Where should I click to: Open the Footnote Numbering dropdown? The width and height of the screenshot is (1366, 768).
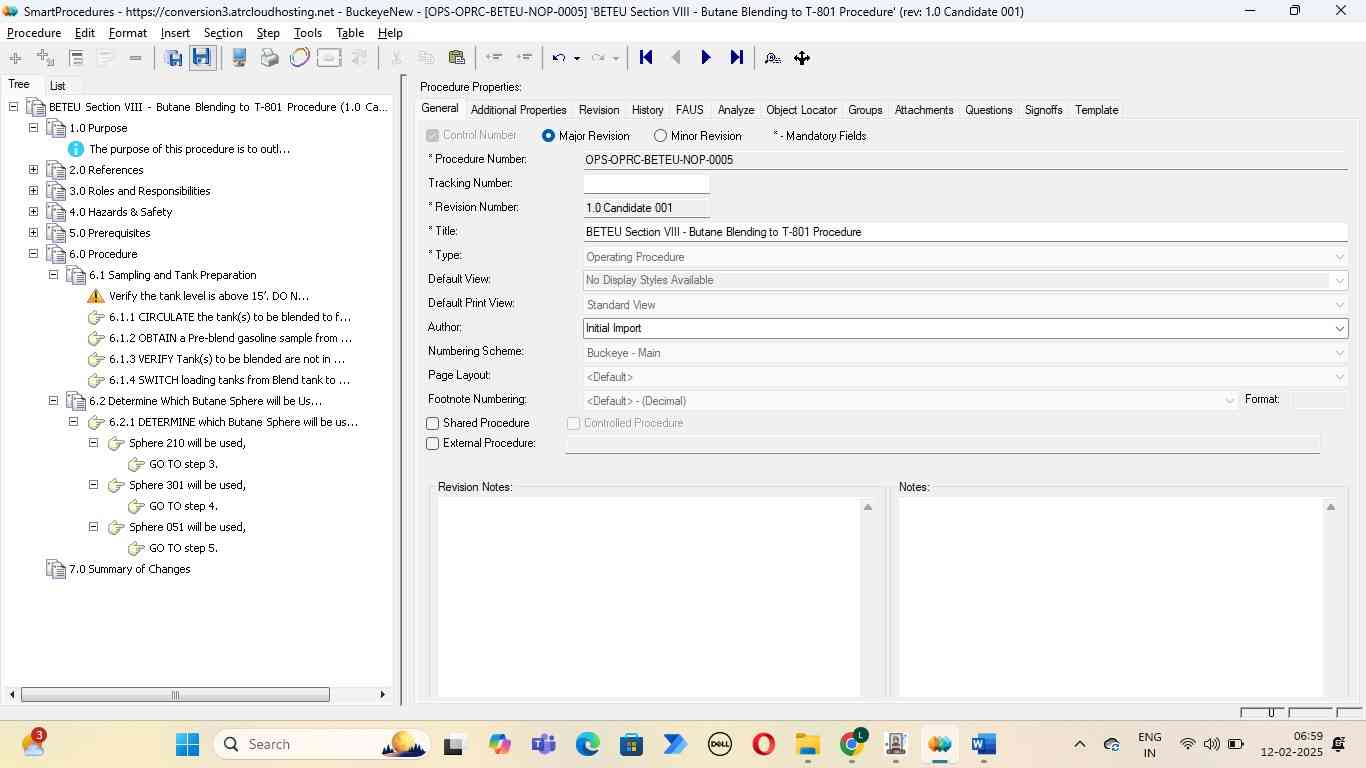click(x=1229, y=401)
